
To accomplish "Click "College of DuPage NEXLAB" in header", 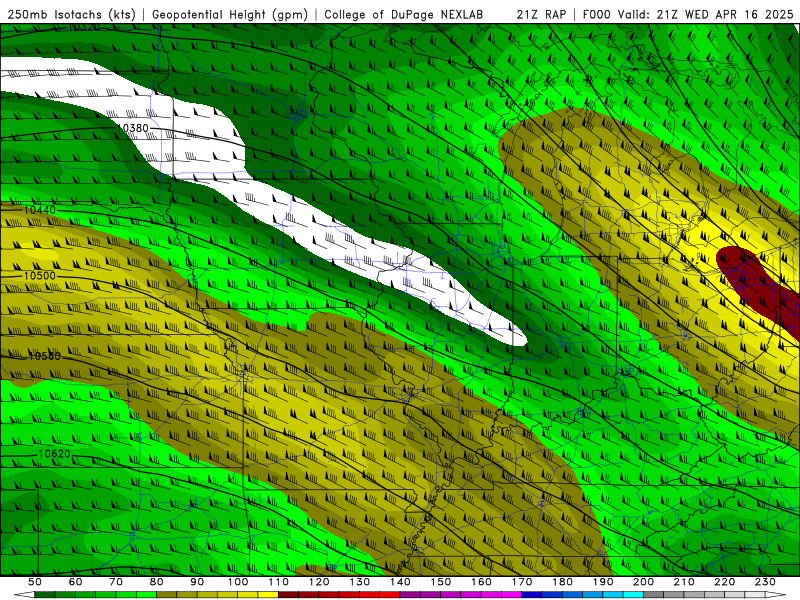I will 403,14.
